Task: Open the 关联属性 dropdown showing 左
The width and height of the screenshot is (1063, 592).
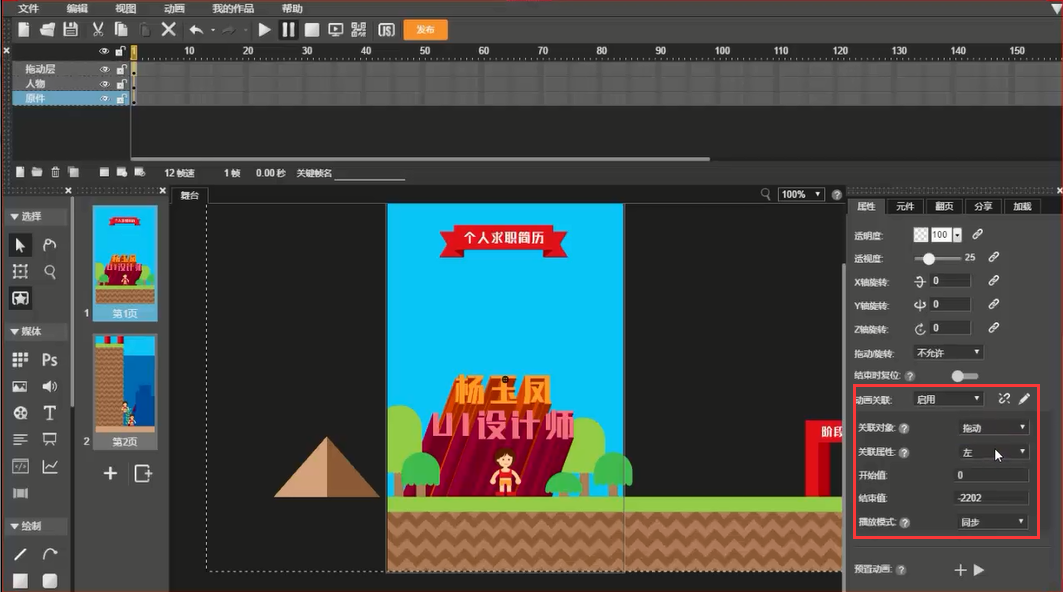Action: [993, 452]
